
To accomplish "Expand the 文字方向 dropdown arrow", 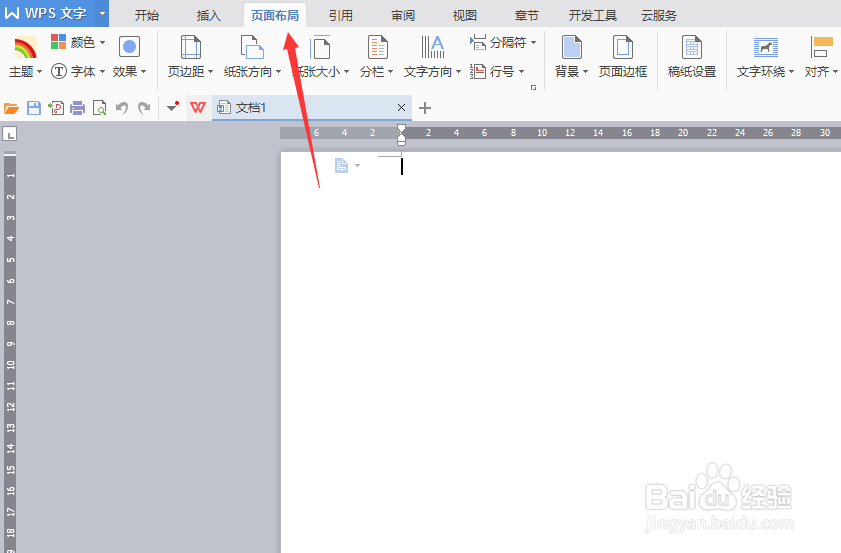I will pos(458,71).
